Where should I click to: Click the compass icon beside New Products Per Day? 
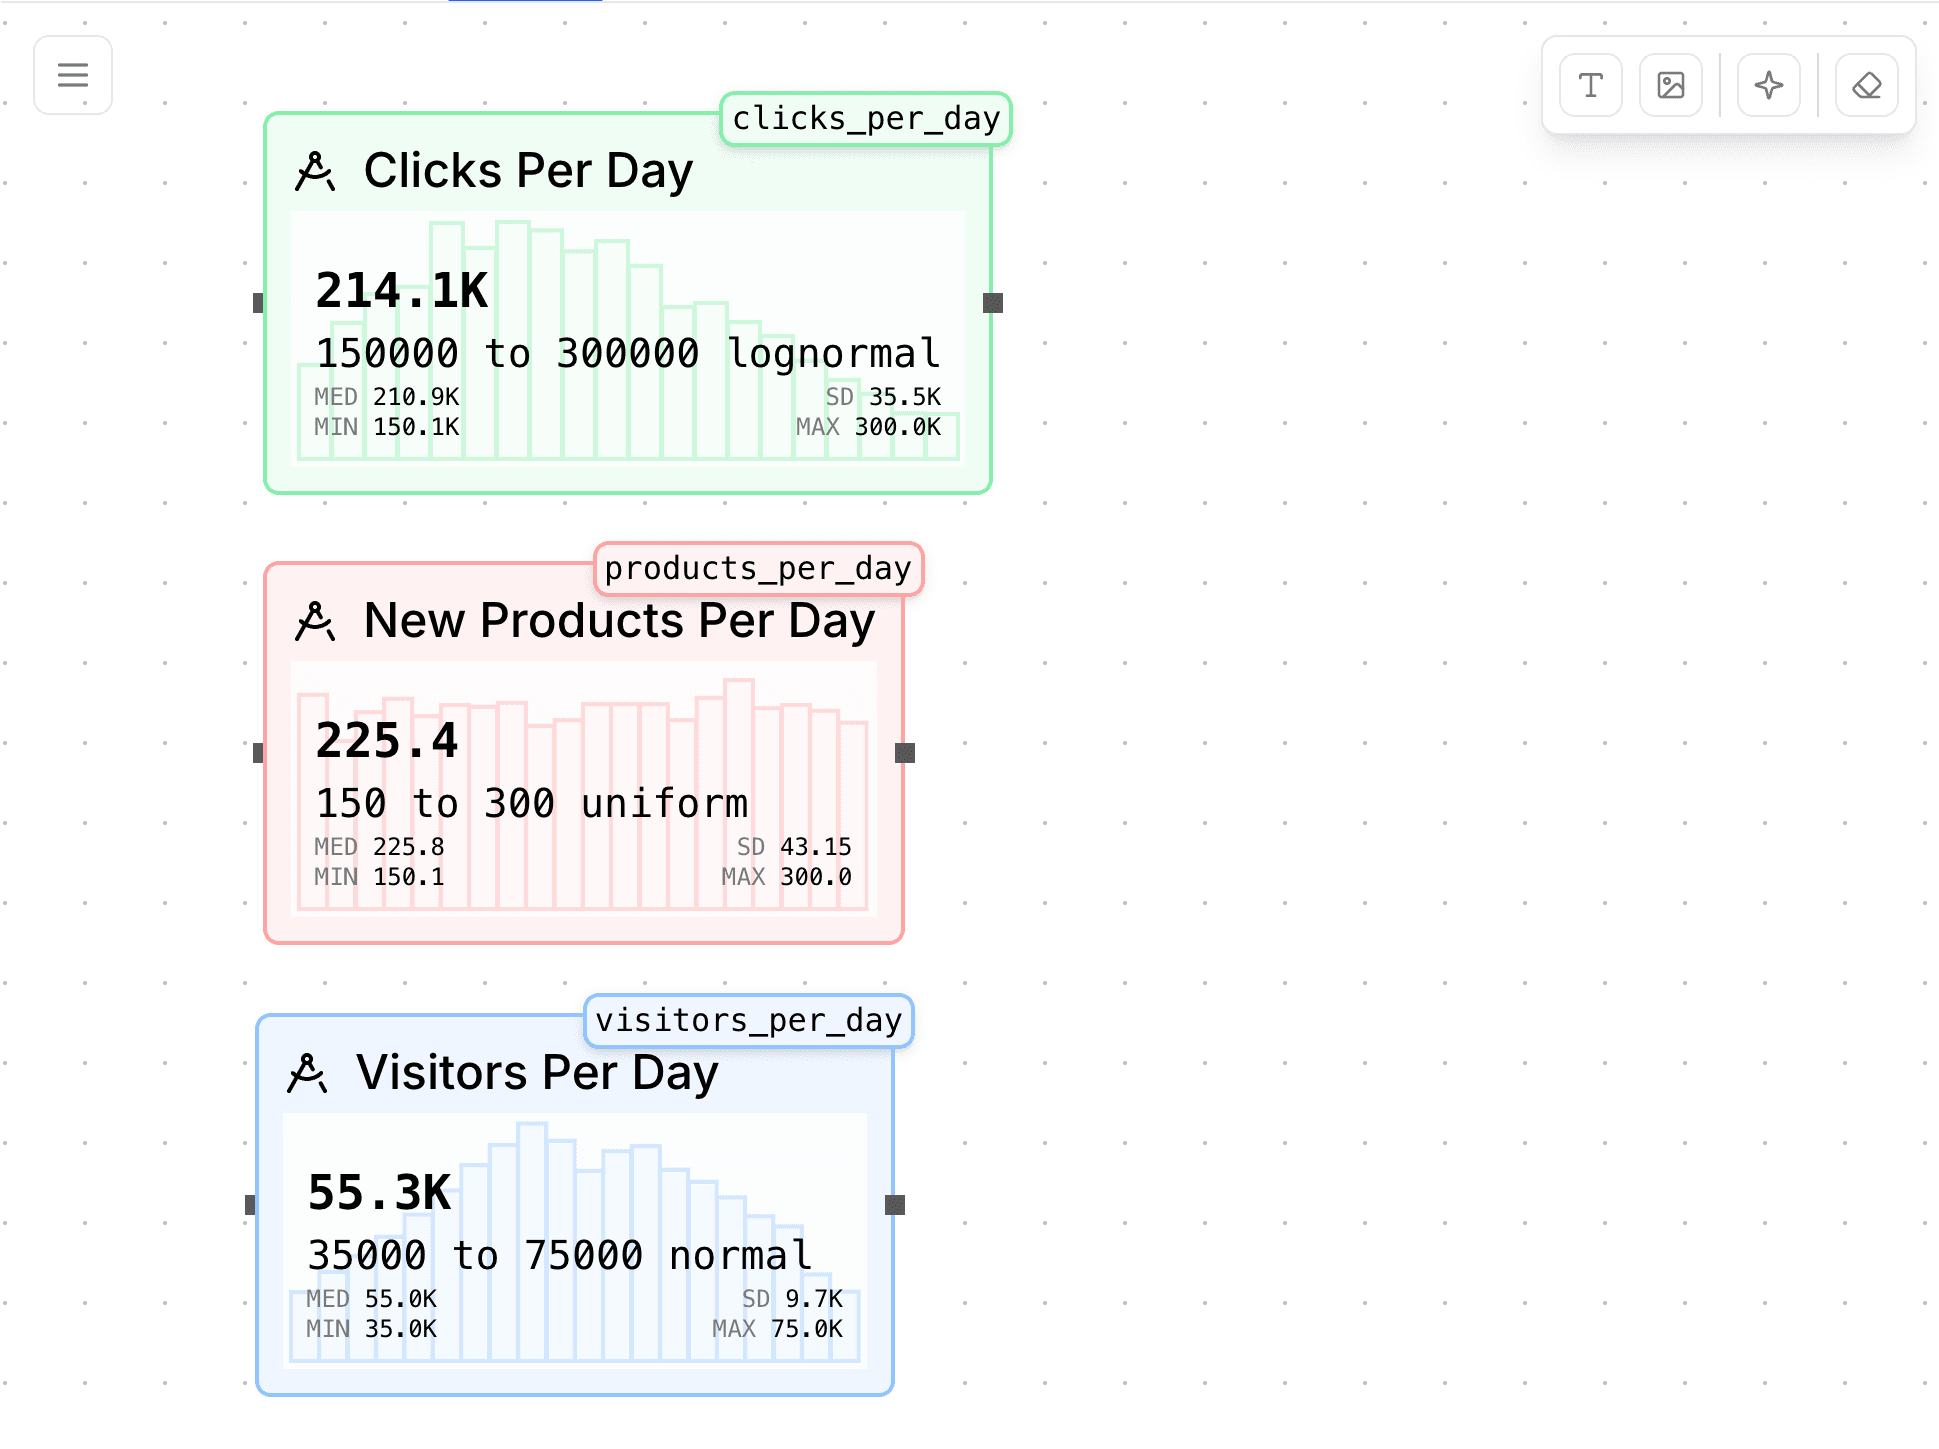point(315,621)
